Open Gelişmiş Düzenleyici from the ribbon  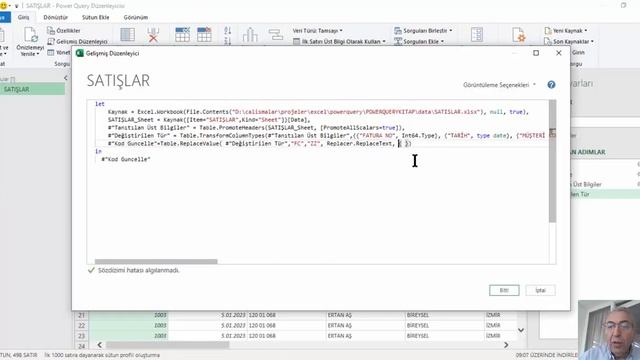(78, 41)
